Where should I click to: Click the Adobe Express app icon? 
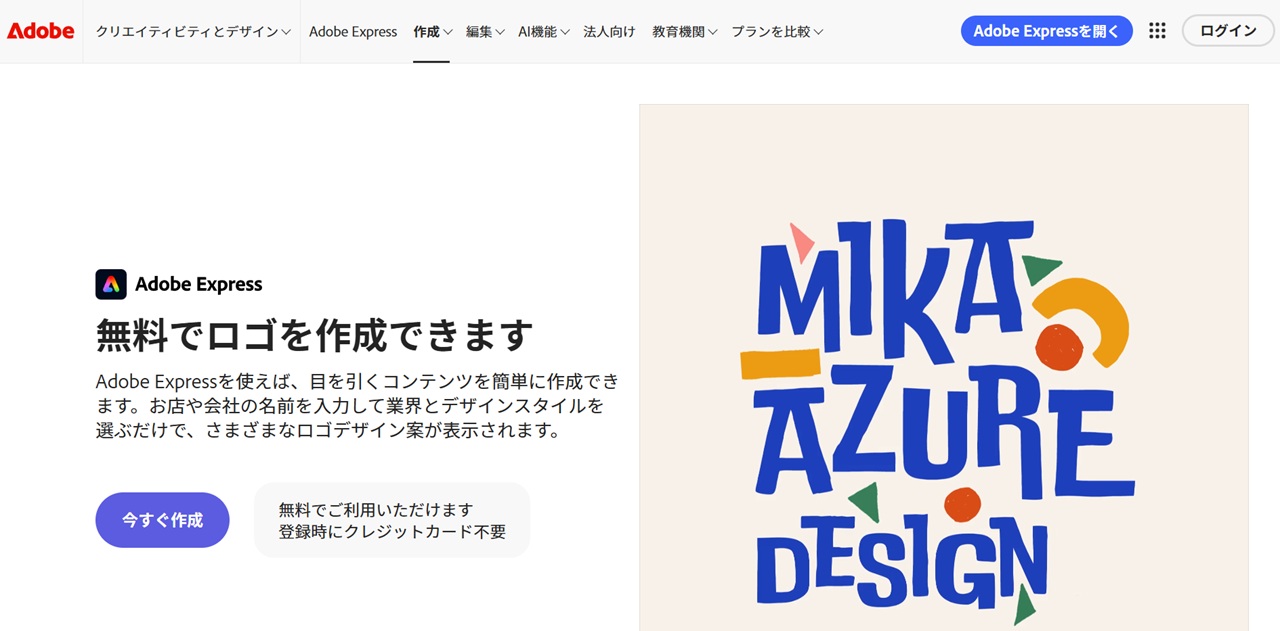click(111, 284)
